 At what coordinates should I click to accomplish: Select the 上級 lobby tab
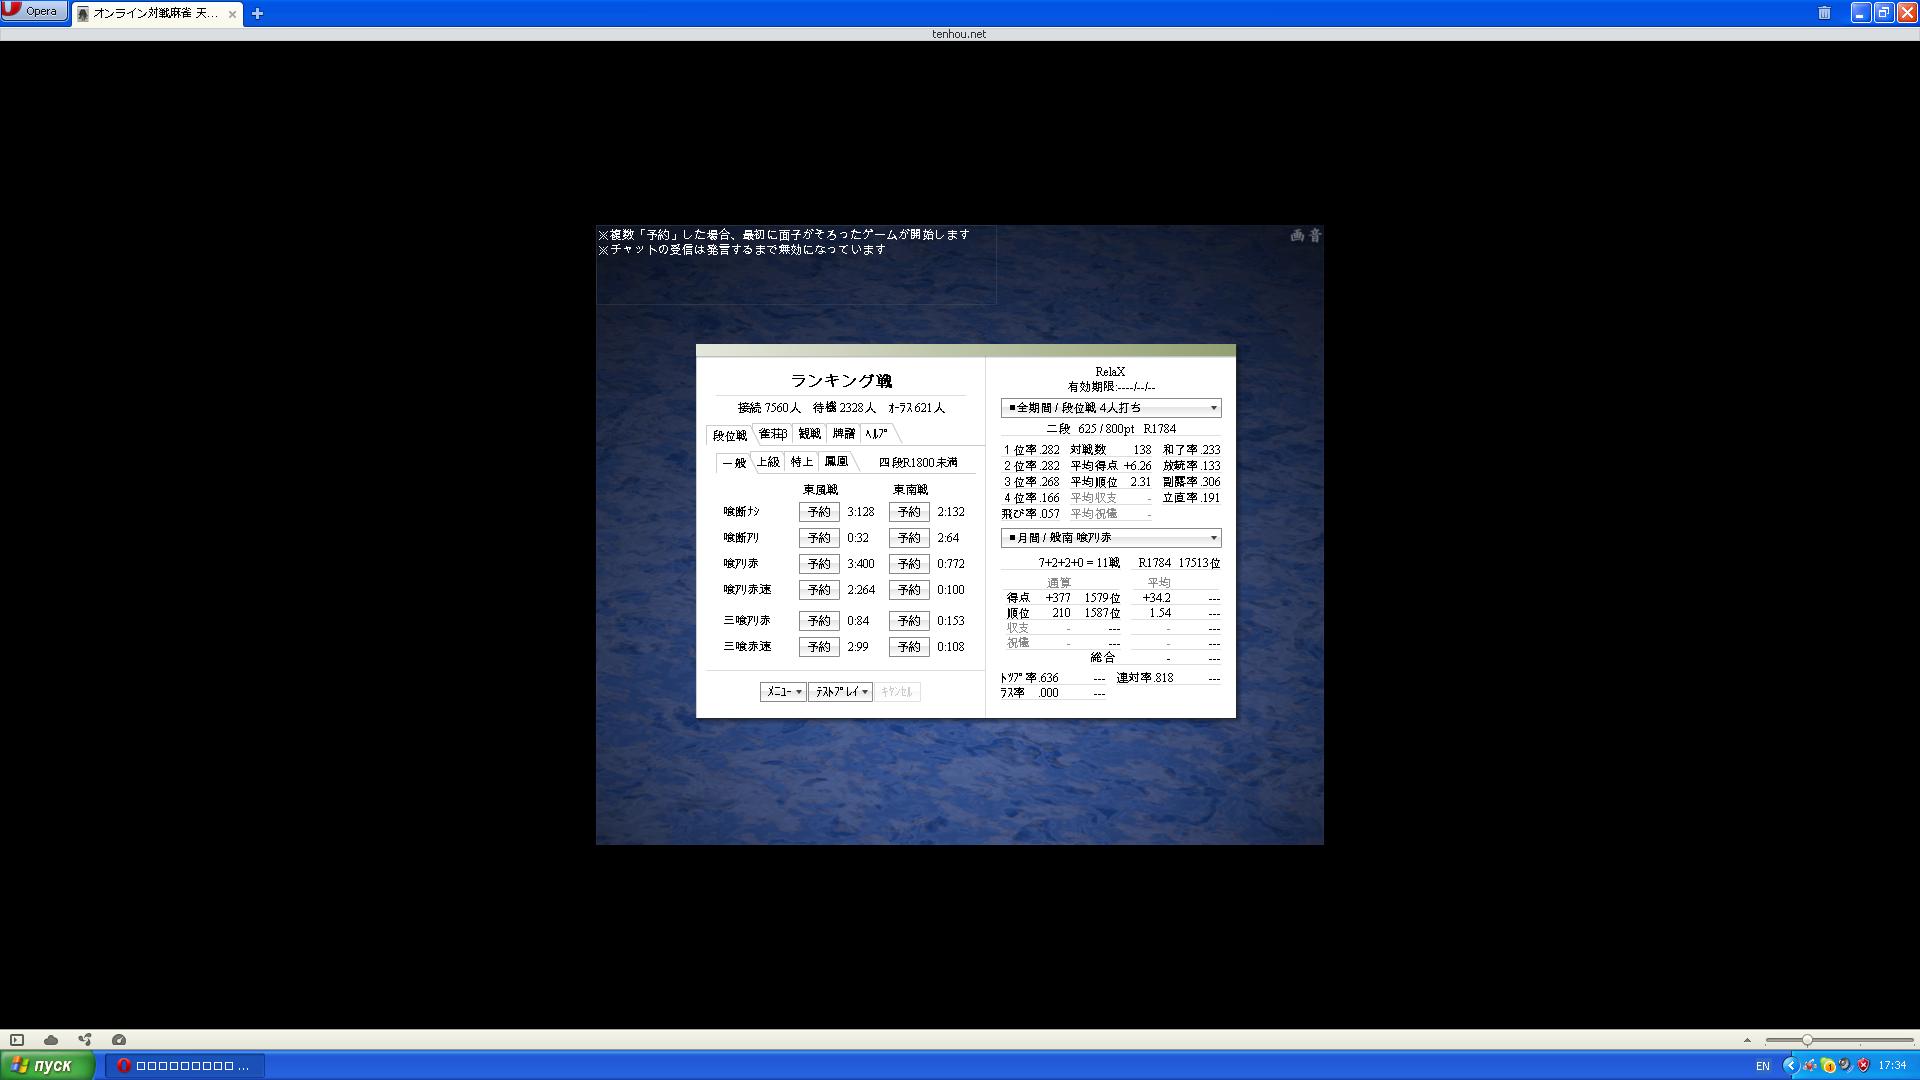point(768,462)
